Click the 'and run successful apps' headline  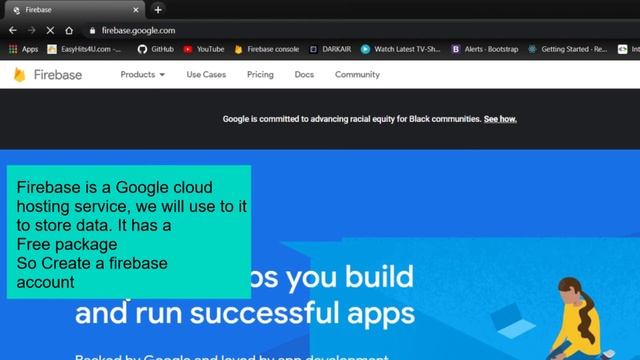[x=245, y=313]
